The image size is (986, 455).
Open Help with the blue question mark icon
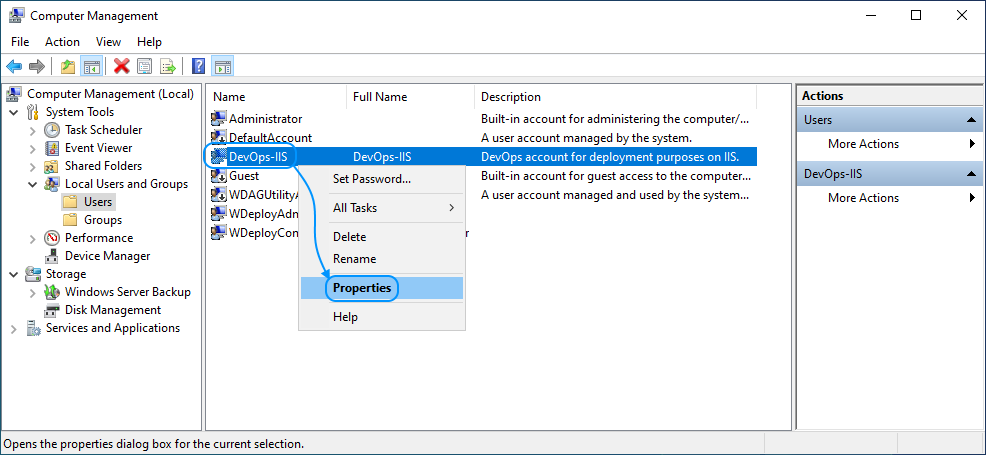click(x=199, y=65)
